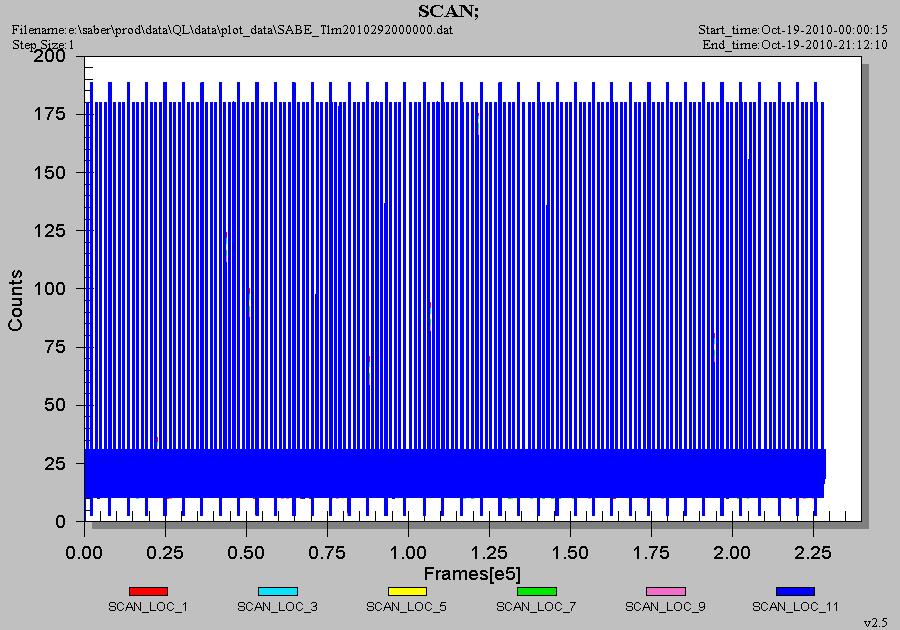Select the SCAN_LOC_5 legend label

pos(406,606)
